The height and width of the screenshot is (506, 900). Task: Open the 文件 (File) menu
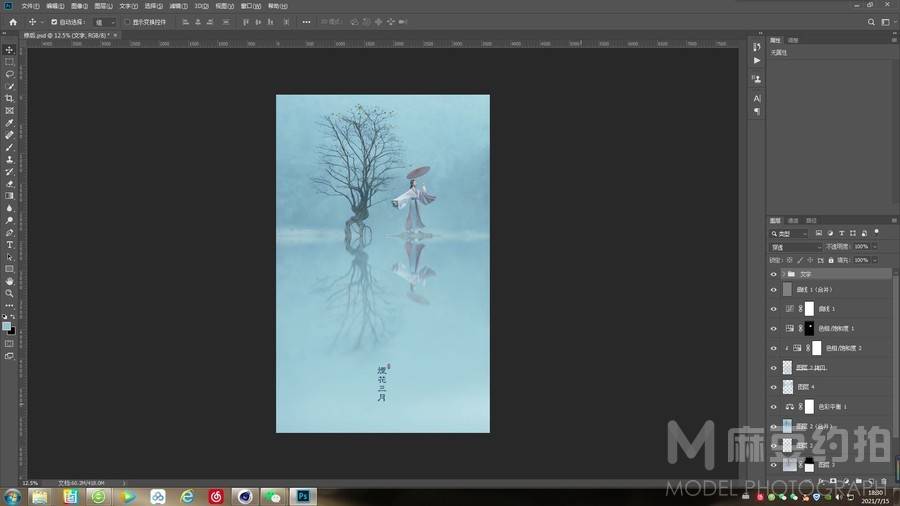tap(30, 6)
